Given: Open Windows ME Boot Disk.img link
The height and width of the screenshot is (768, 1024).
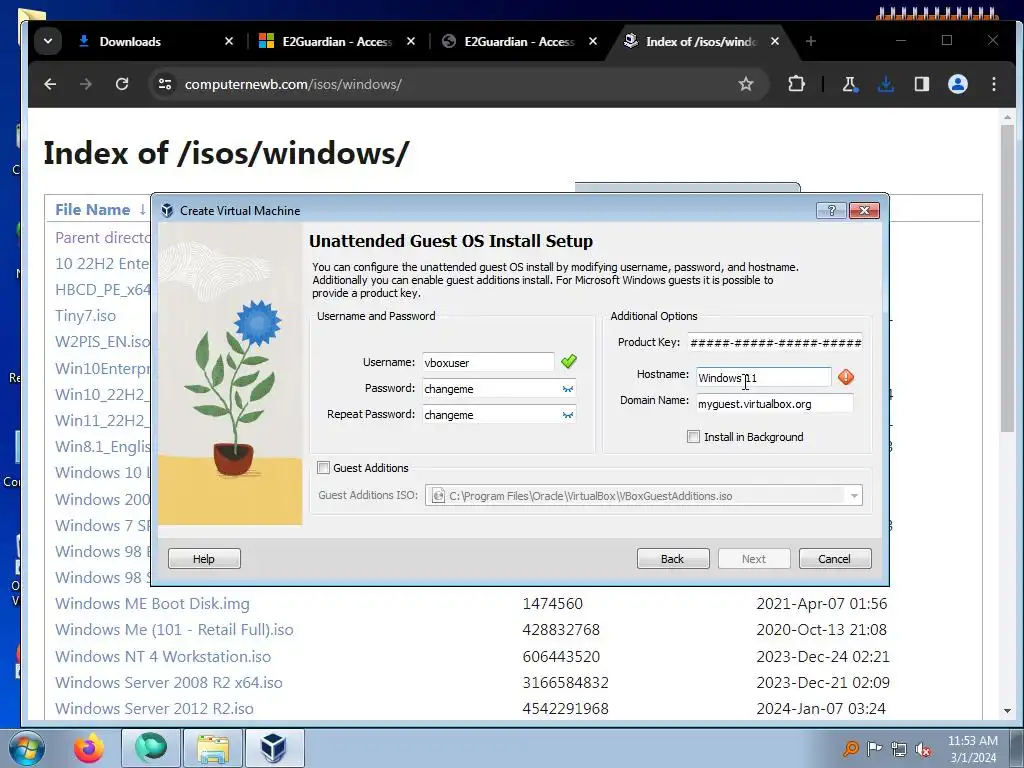Looking at the screenshot, I should pos(152,603).
